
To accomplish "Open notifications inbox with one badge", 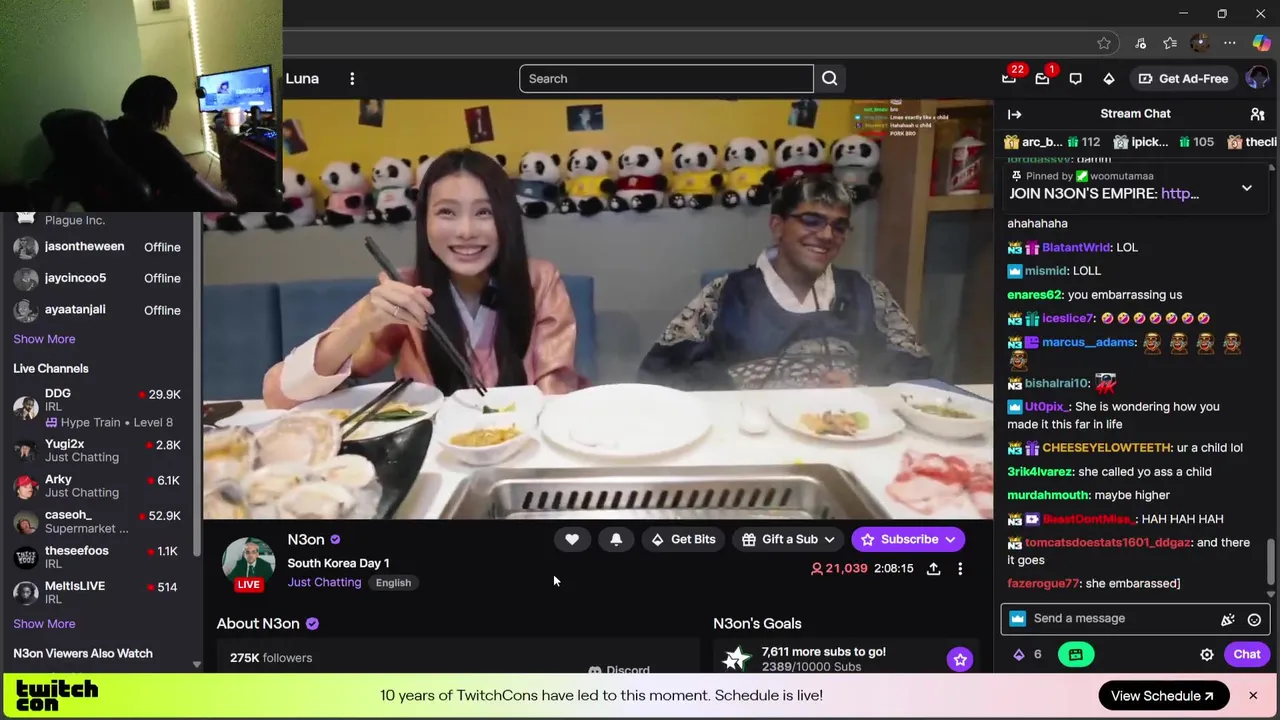I will pos(1042,79).
